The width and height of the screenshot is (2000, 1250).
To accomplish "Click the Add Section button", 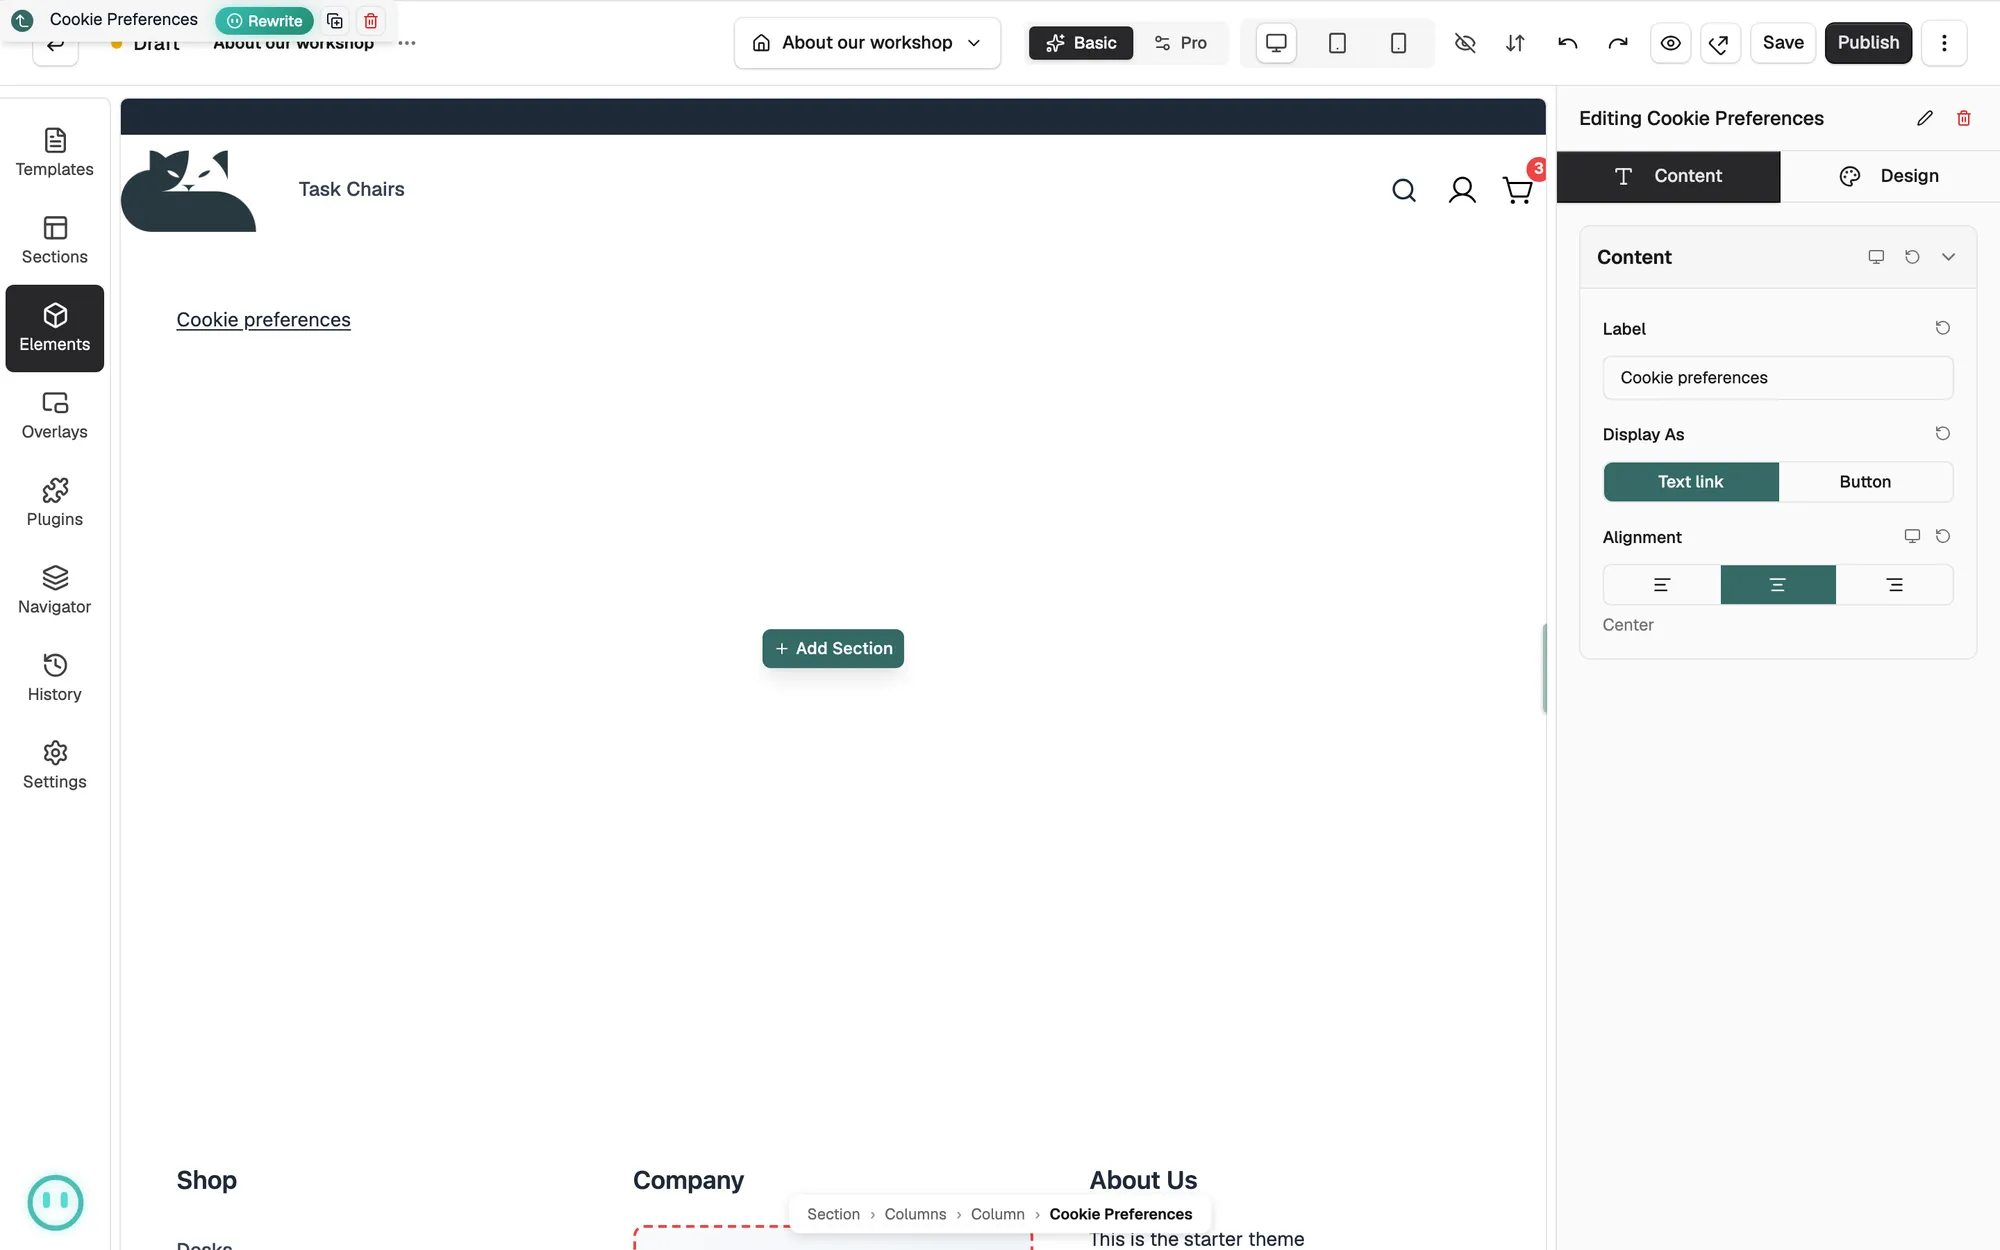I will coord(833,648).
